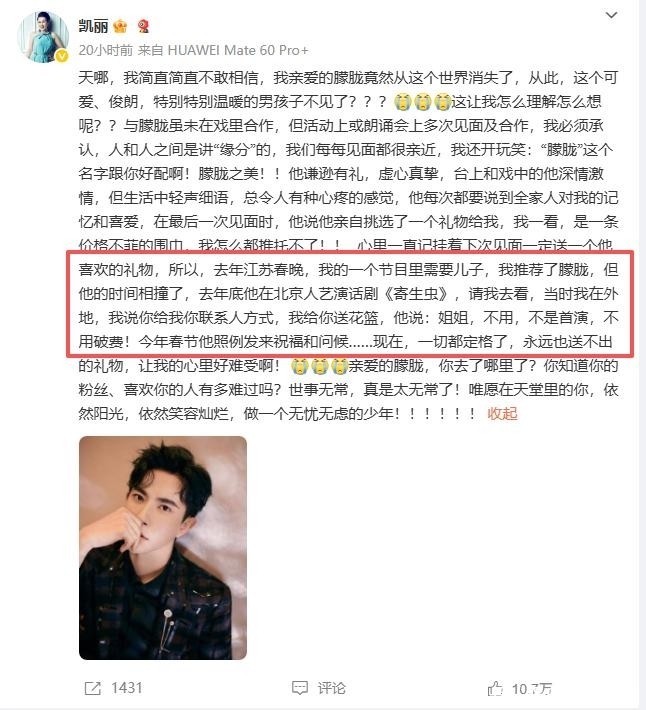Viewport: 646px width, 710px height.
Task: Click first crying emoji group in text
Action: 422,102
